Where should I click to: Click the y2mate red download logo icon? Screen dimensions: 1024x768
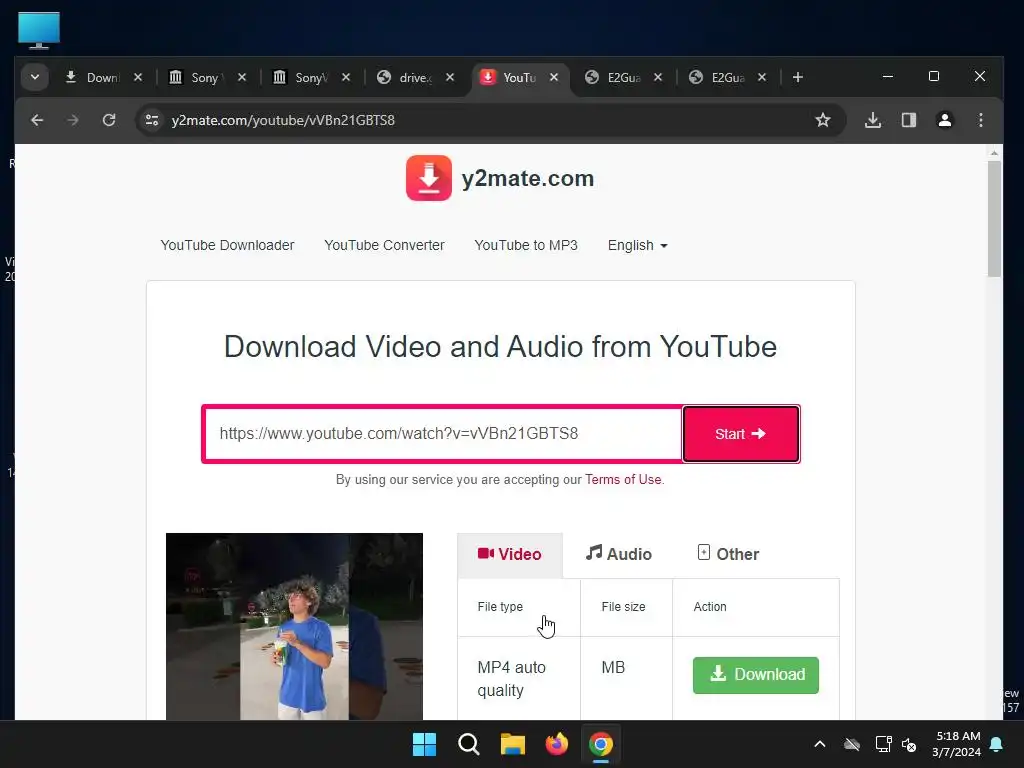point(428,178)
